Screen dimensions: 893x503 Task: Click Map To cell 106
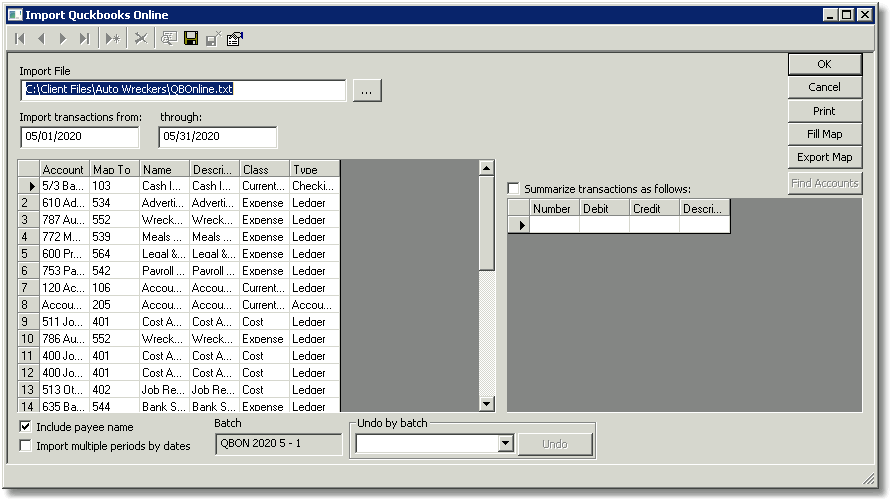coord(114,288)
